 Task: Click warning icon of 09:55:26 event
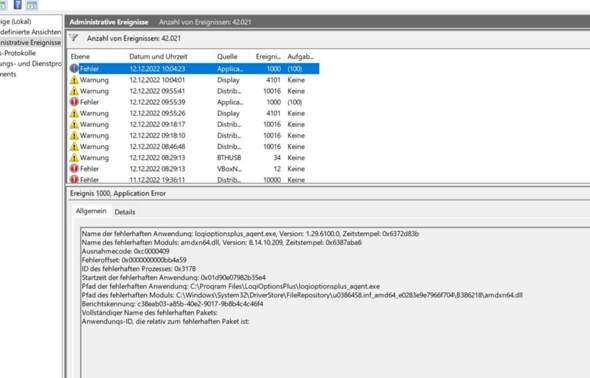pyautogui.click(x=74, y=113)
